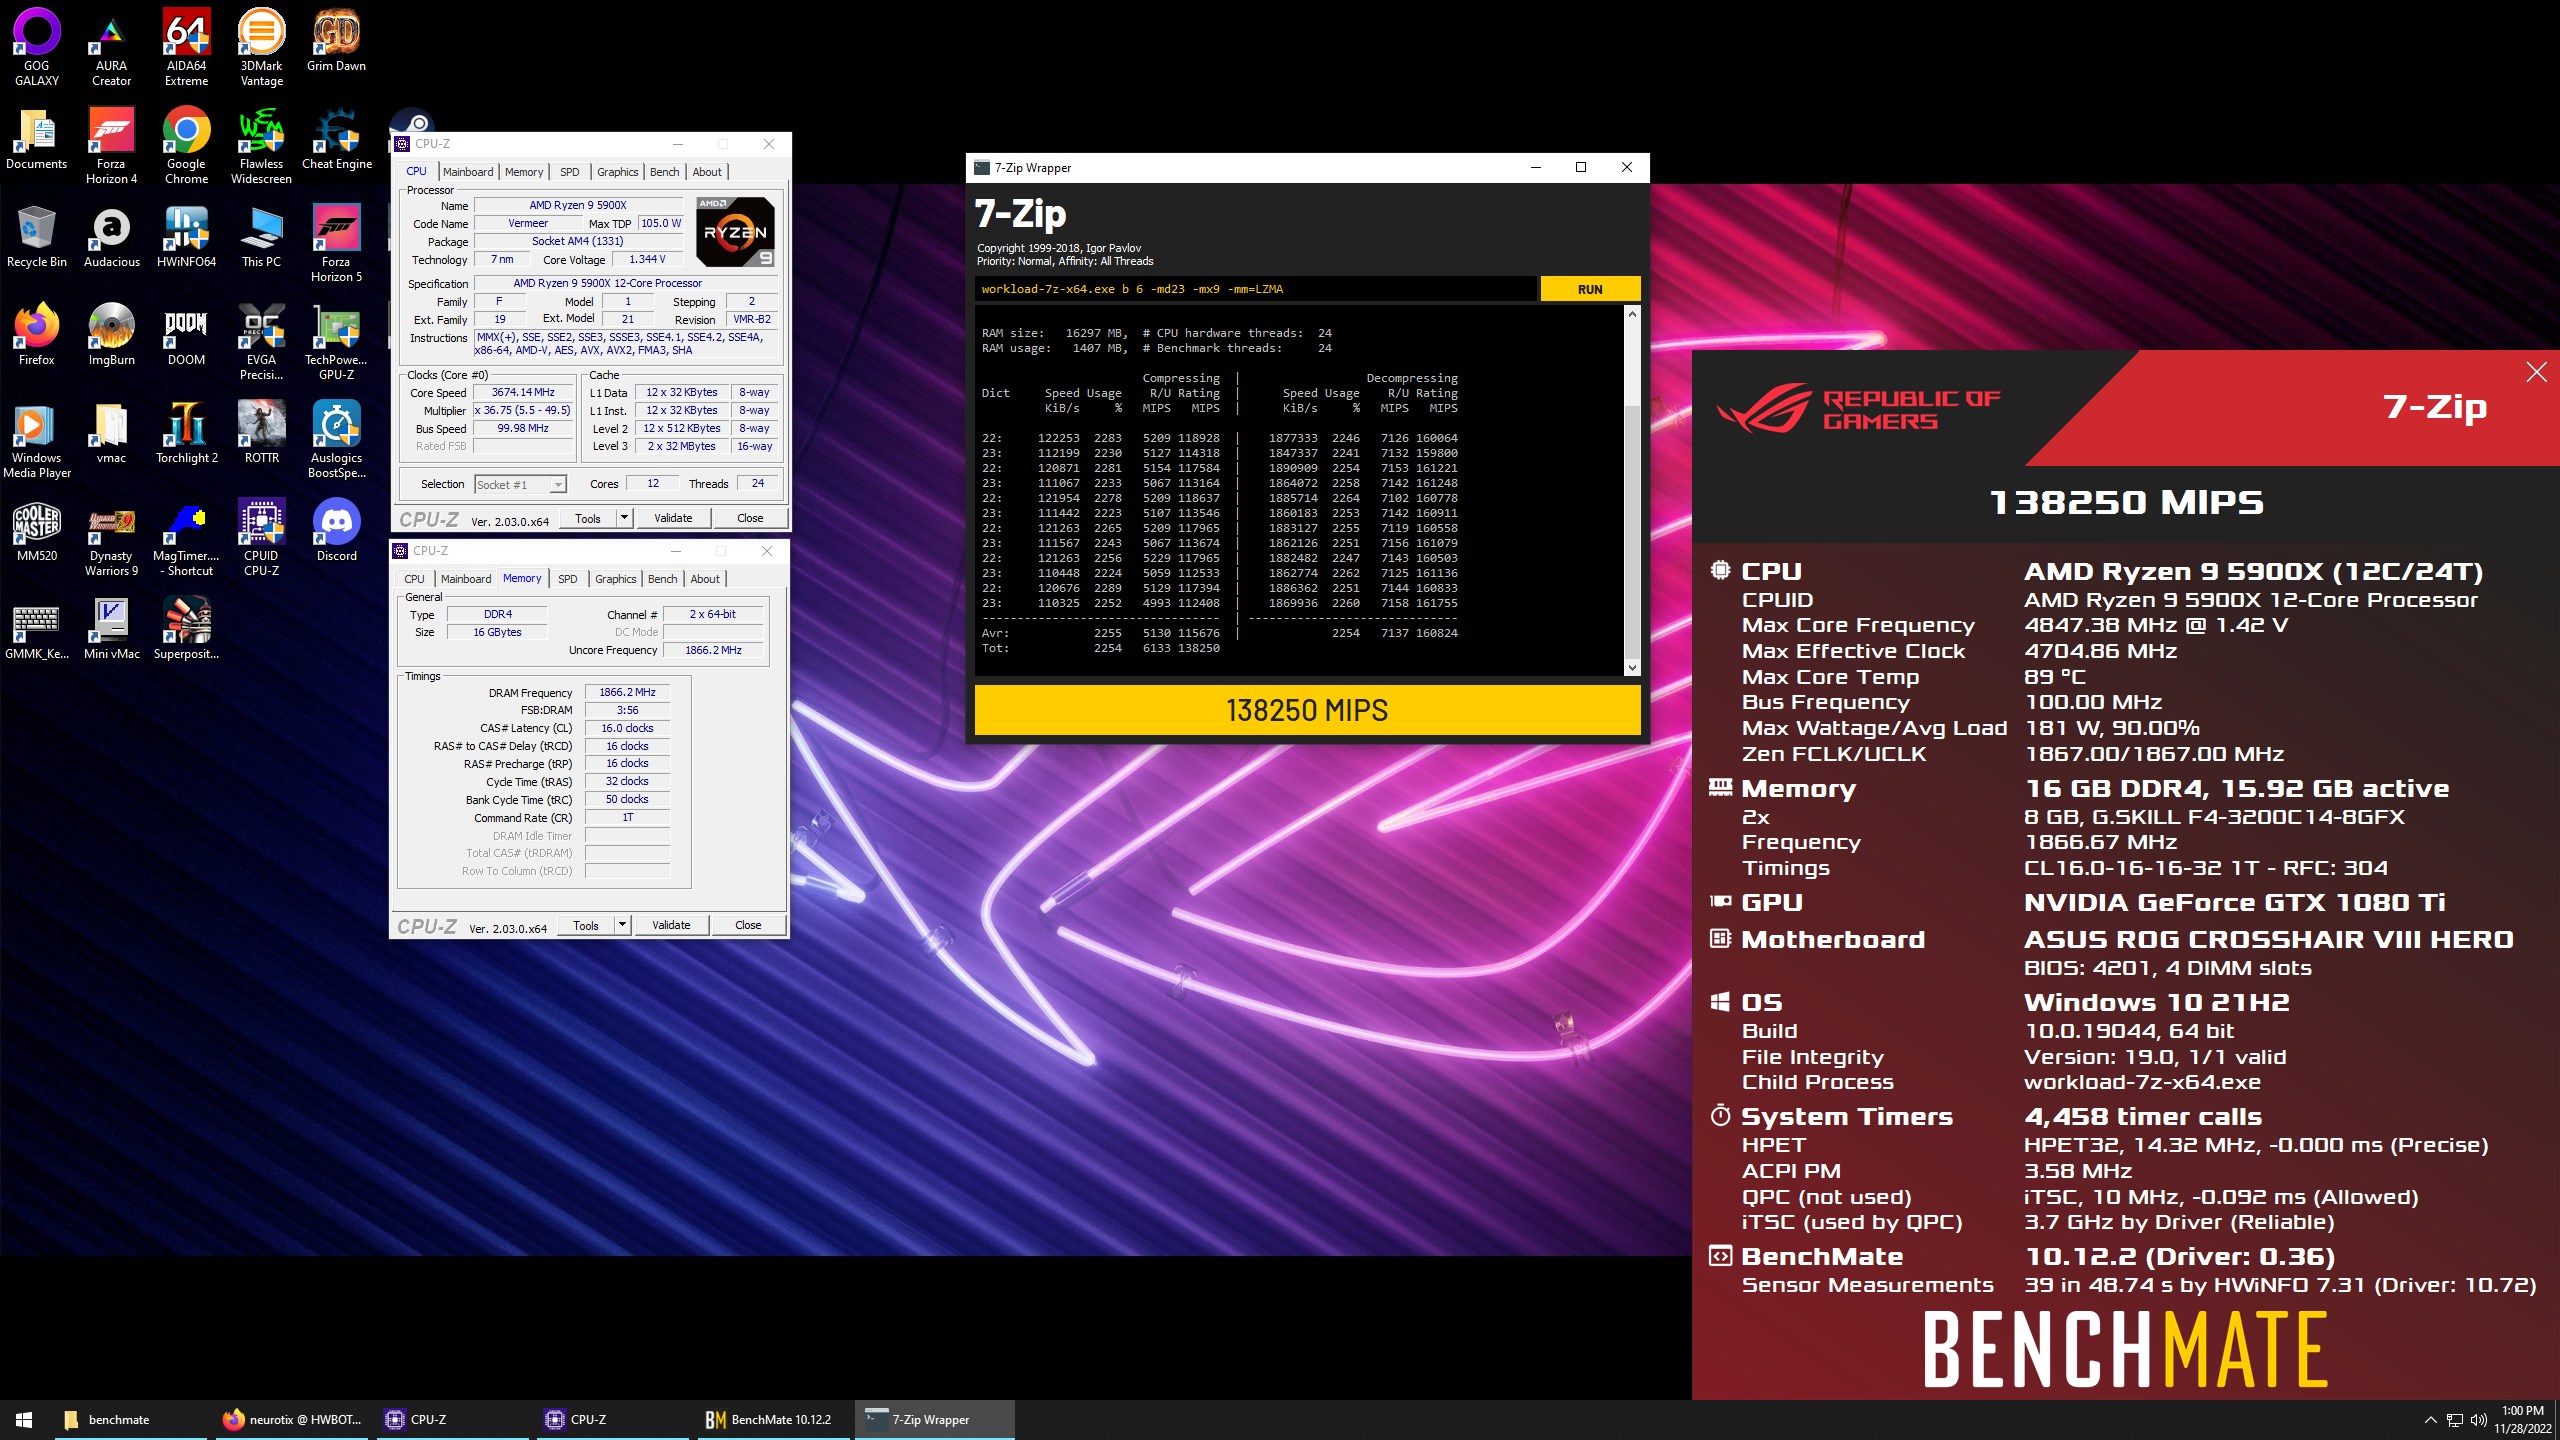Screen dimensions: 2560x1440
Task: Expand the Socket #1 selection dropdown
Action: coord(558,485)
